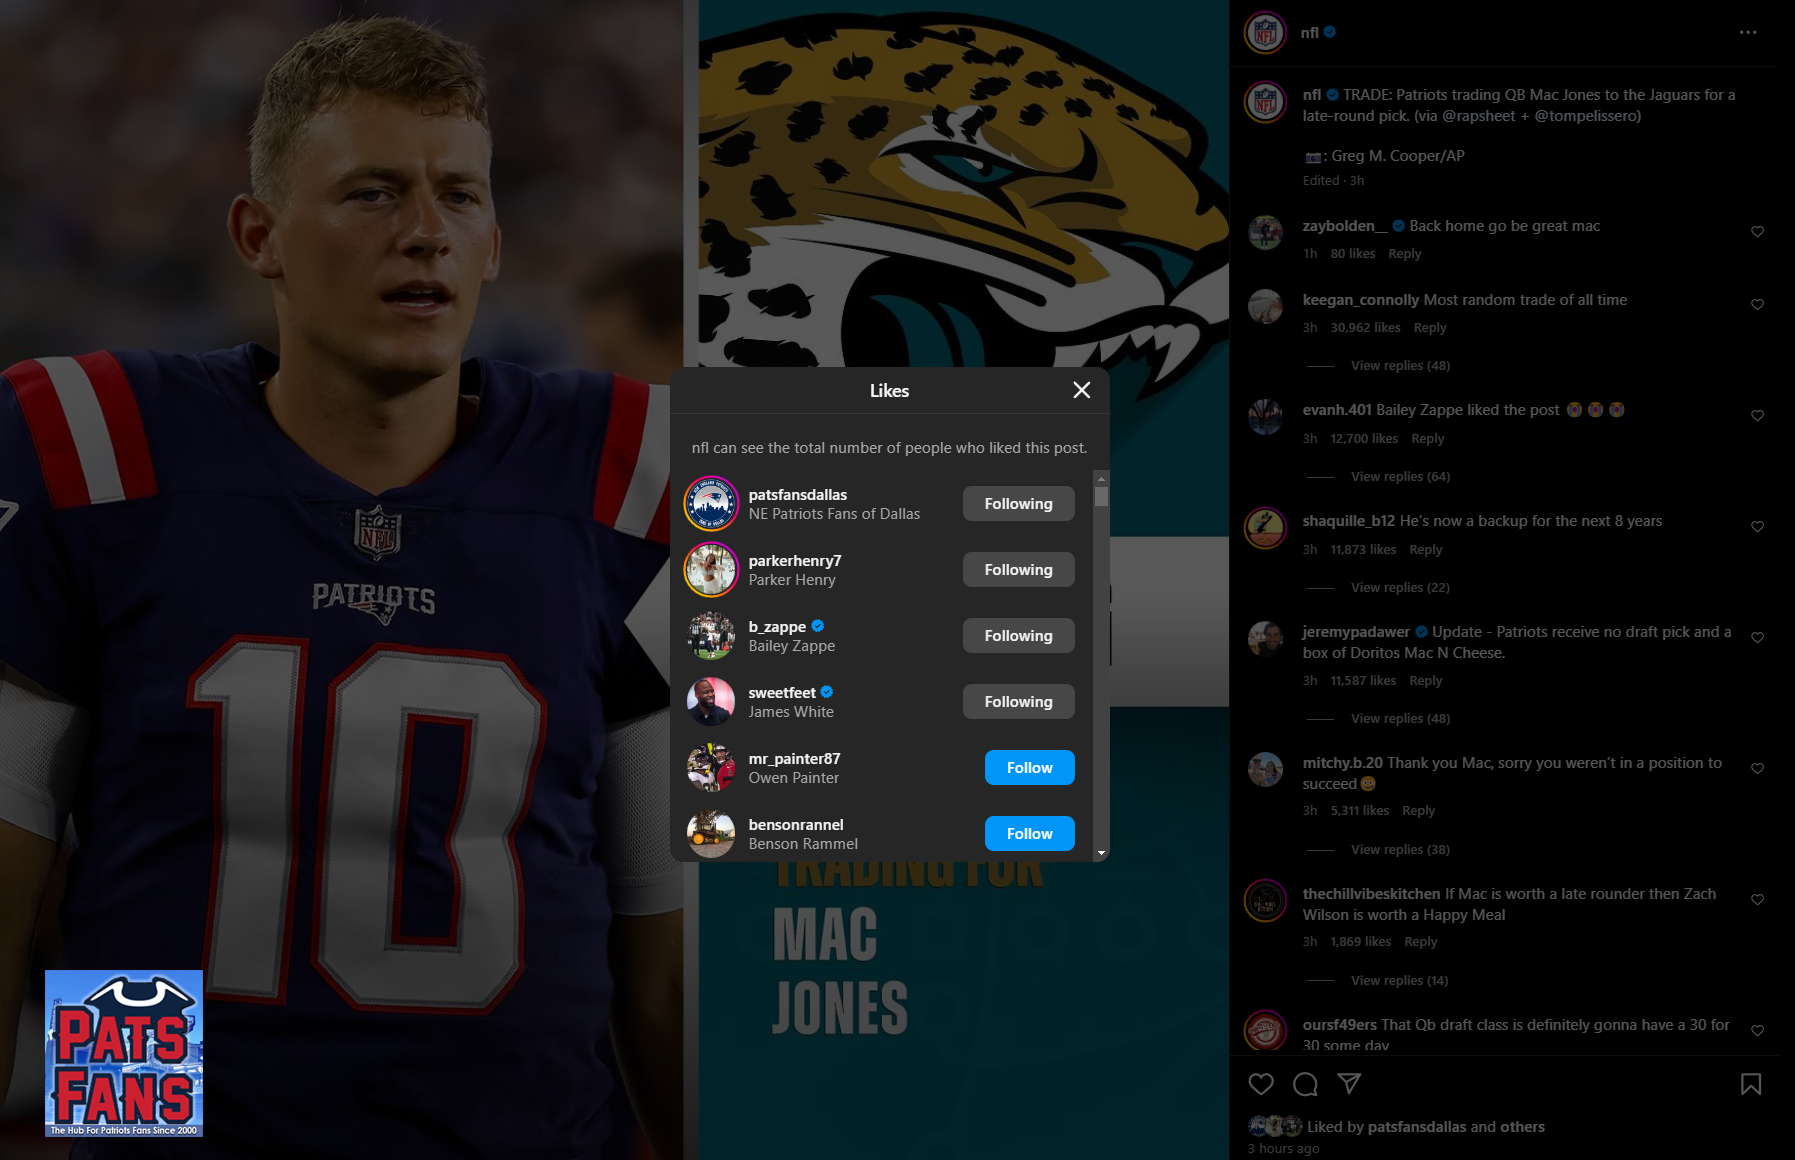Follow bensonrannel
The height and width of the screenshot is (1160, 1795).
pos(1029,833)
